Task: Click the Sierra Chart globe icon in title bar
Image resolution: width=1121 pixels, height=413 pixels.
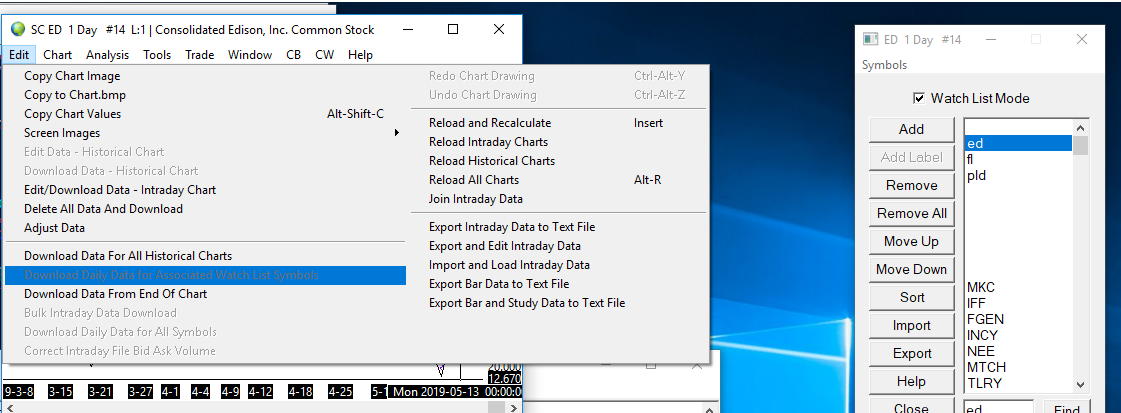Action: pyautogui.click(x=19, y=30)
